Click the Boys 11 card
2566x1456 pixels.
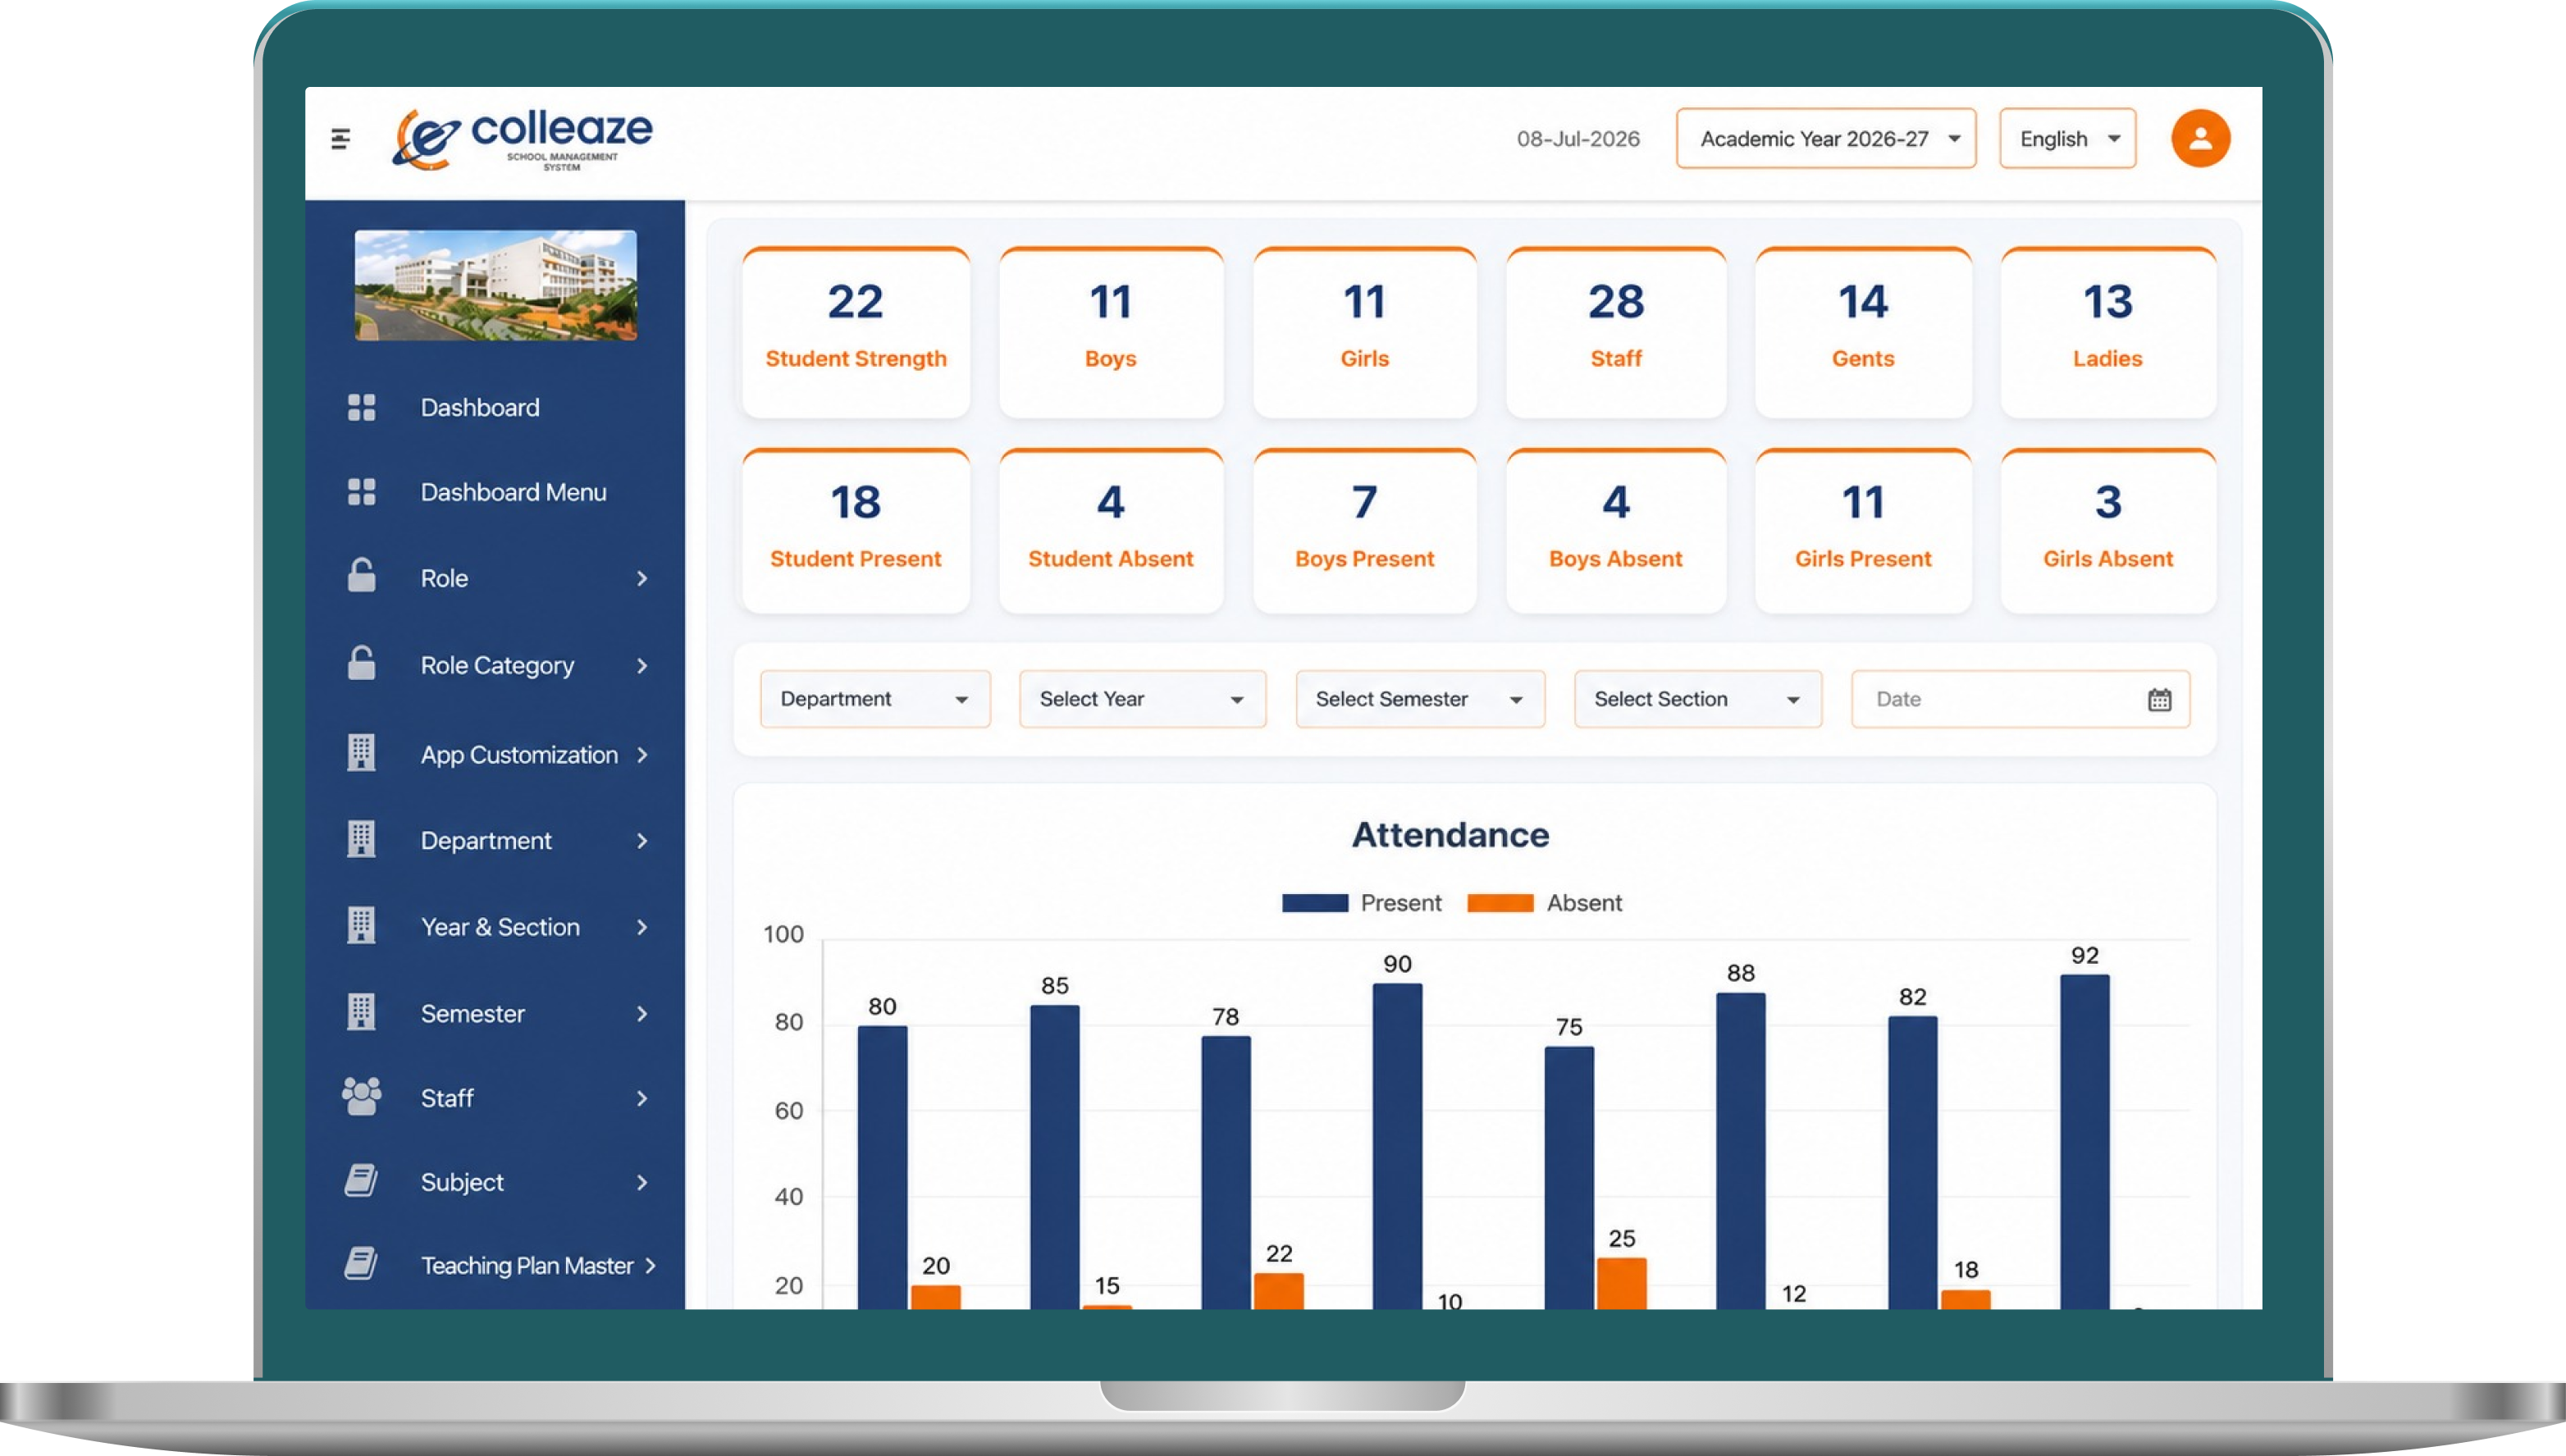click(1111, 333)
